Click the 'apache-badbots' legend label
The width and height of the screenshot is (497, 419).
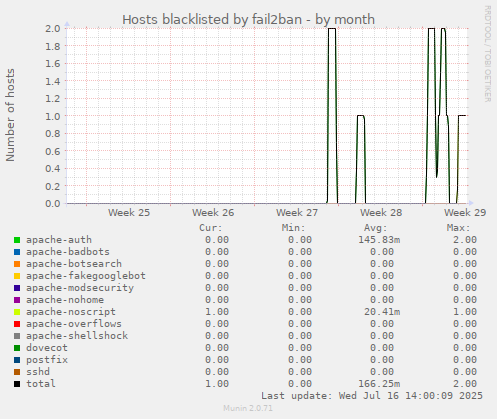pos(68,252)
